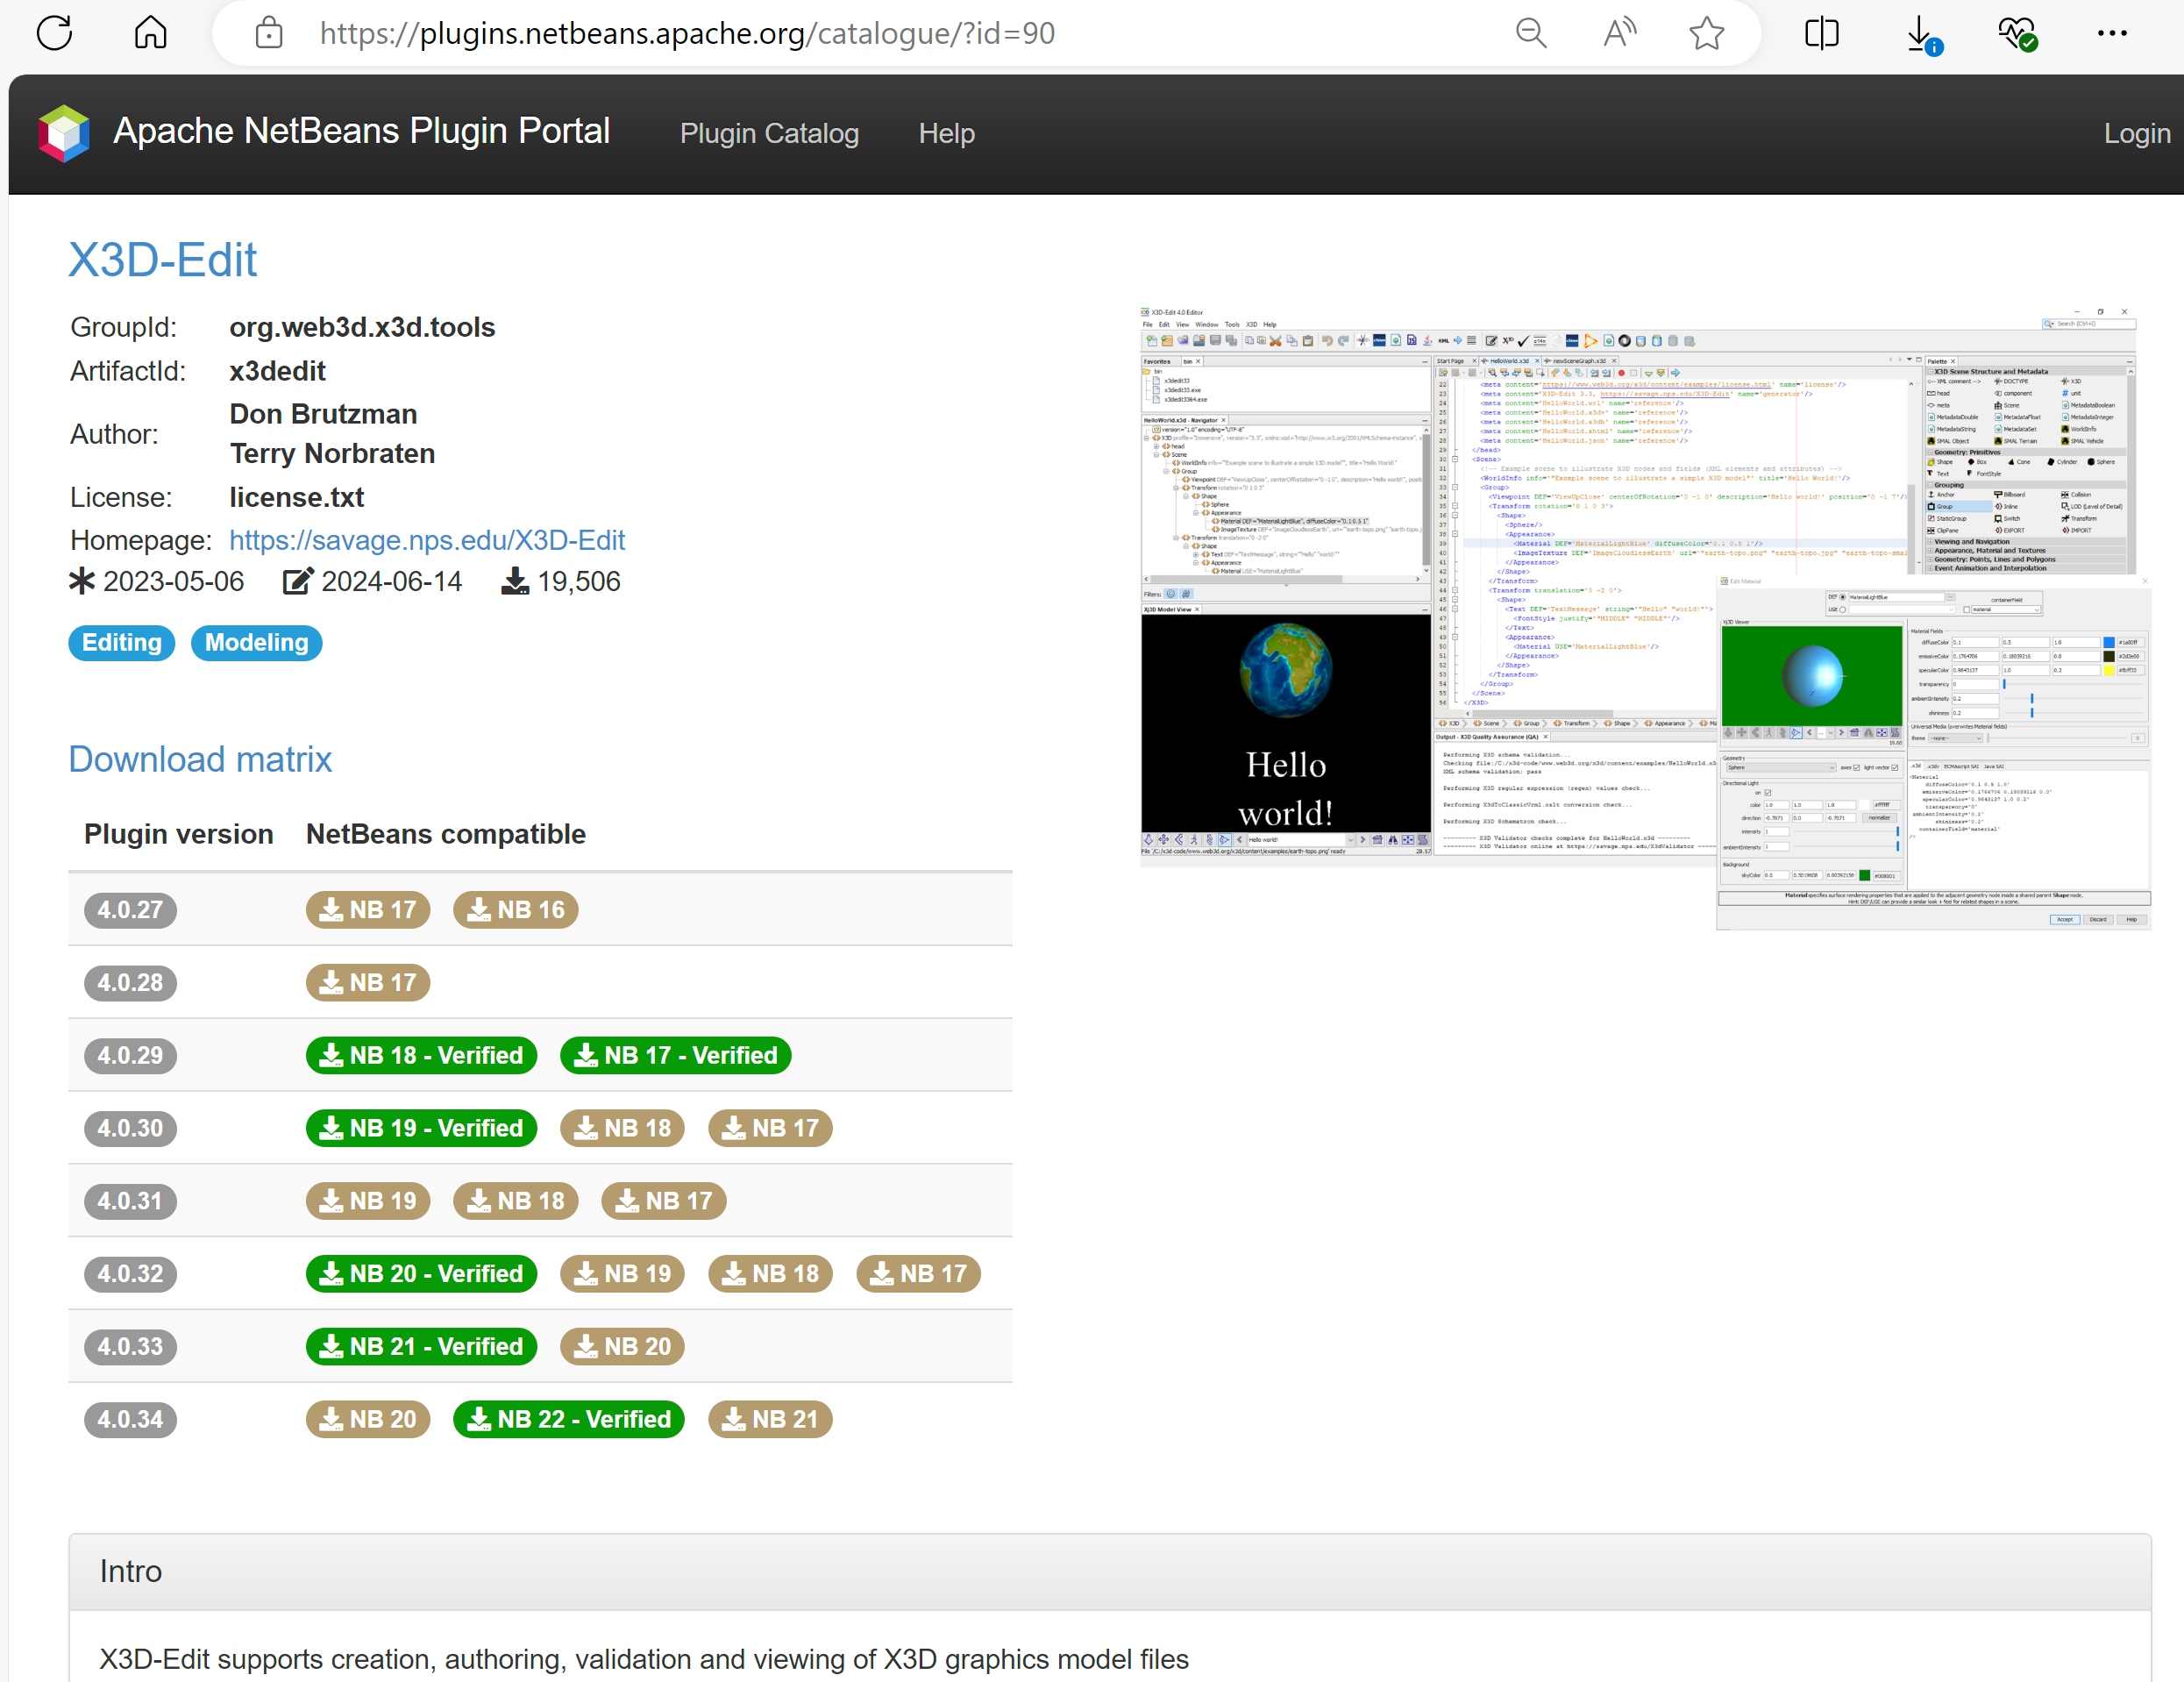Open the Apache NetBeans Plugin Portal title link
This screenshot has width=2184, height=1682.
[x=361, y=131]
